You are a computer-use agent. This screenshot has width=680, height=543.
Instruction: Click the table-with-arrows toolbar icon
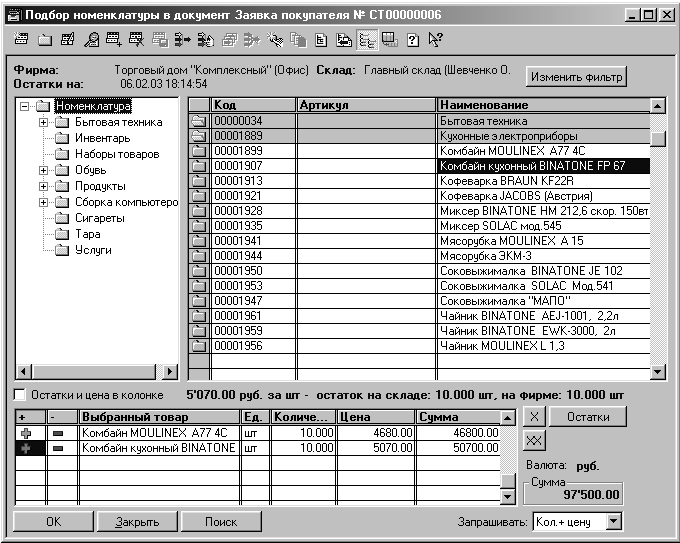click(390, 40)
